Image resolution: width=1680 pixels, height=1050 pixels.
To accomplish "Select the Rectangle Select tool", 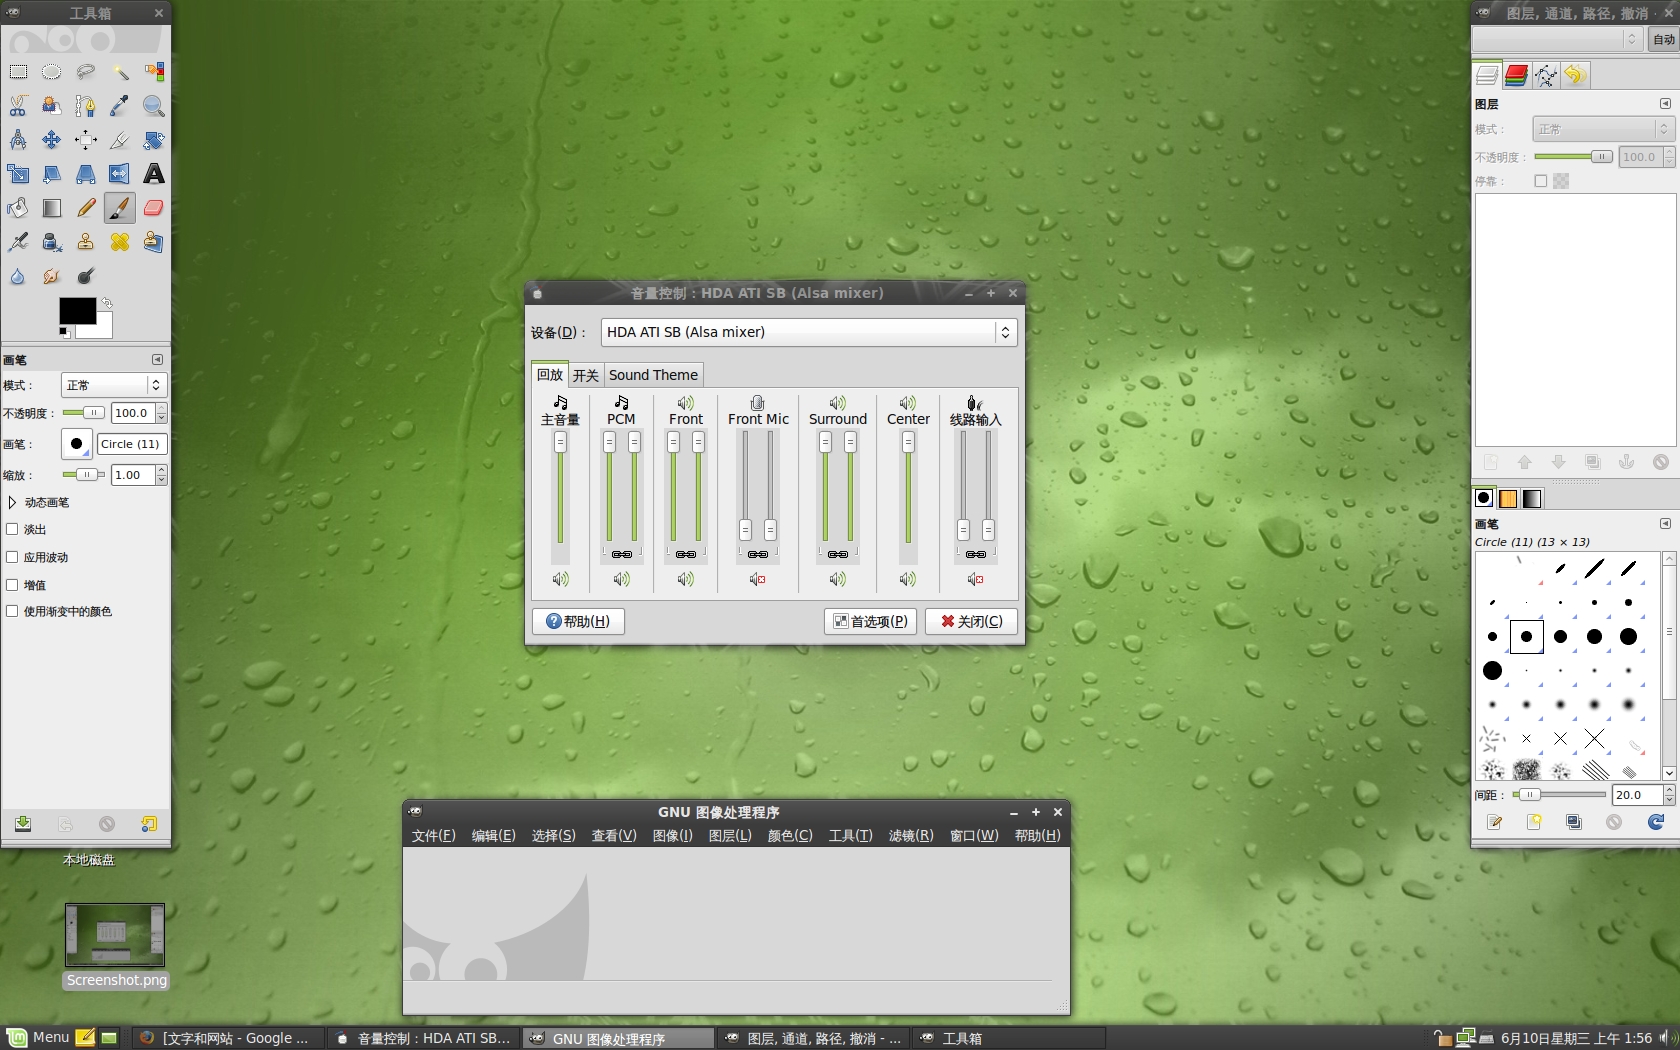I will pyautogui.click(x=18, y=72).
